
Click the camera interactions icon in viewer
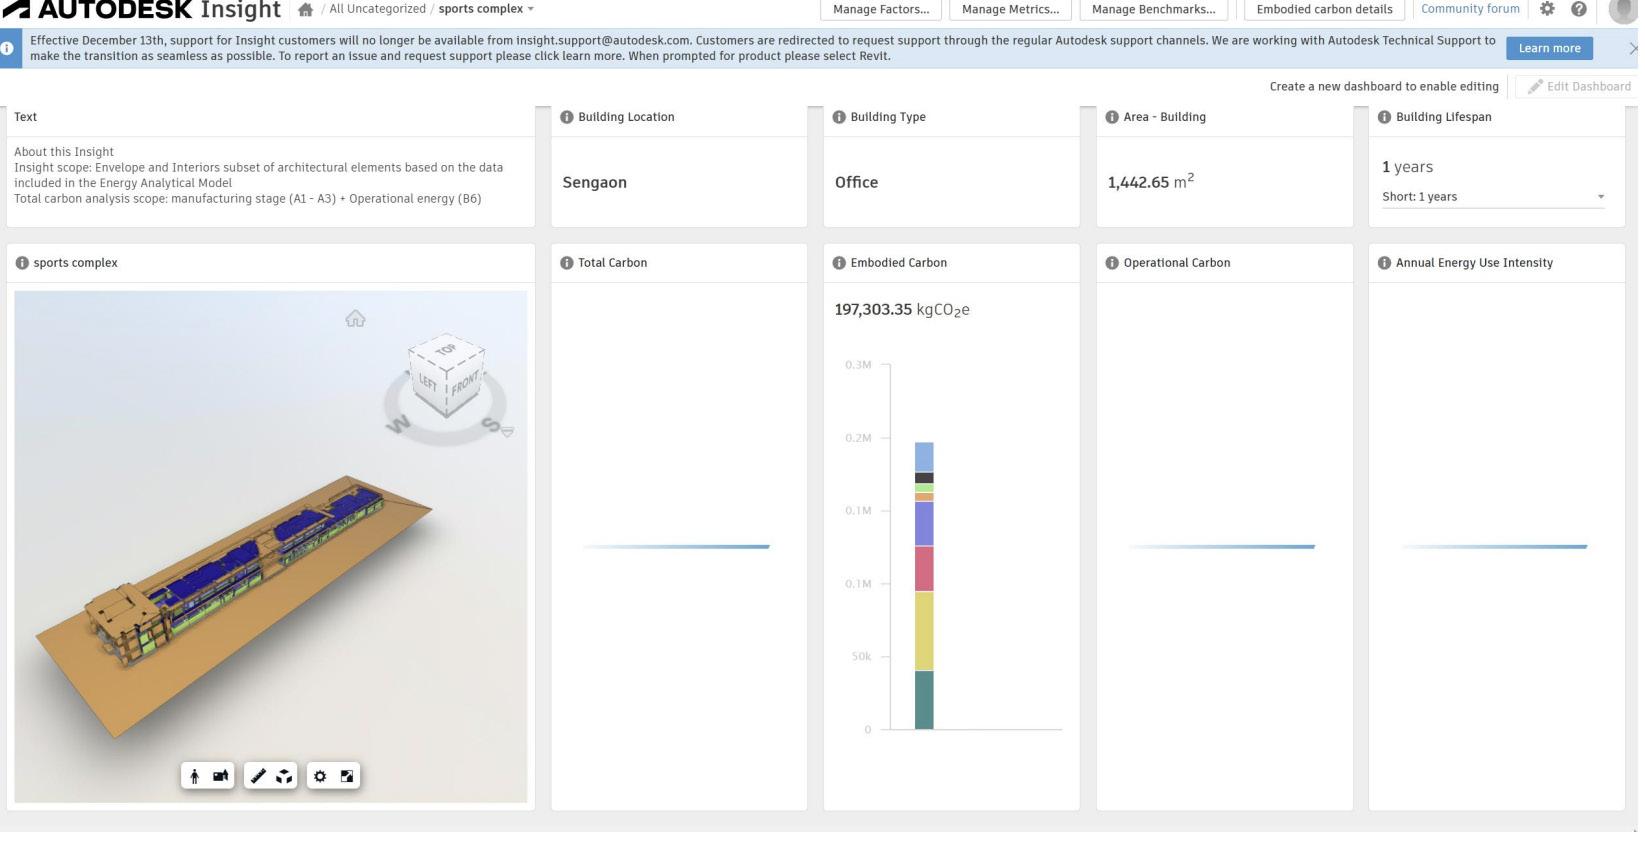pos(221,776)
